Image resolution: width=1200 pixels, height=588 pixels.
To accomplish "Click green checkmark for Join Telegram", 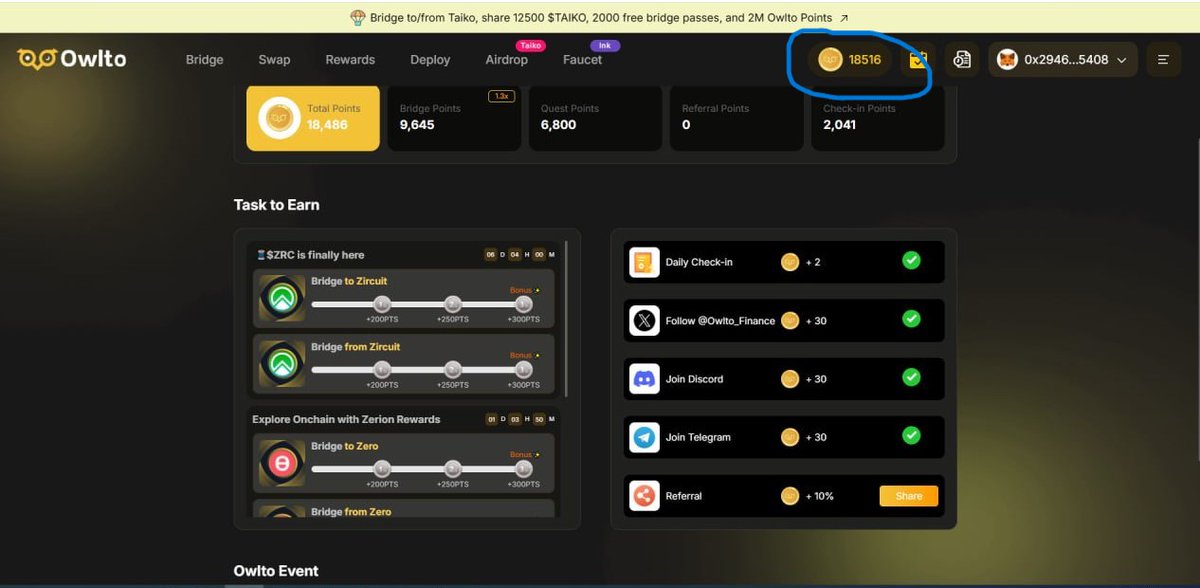I will [x=911, y=435].
